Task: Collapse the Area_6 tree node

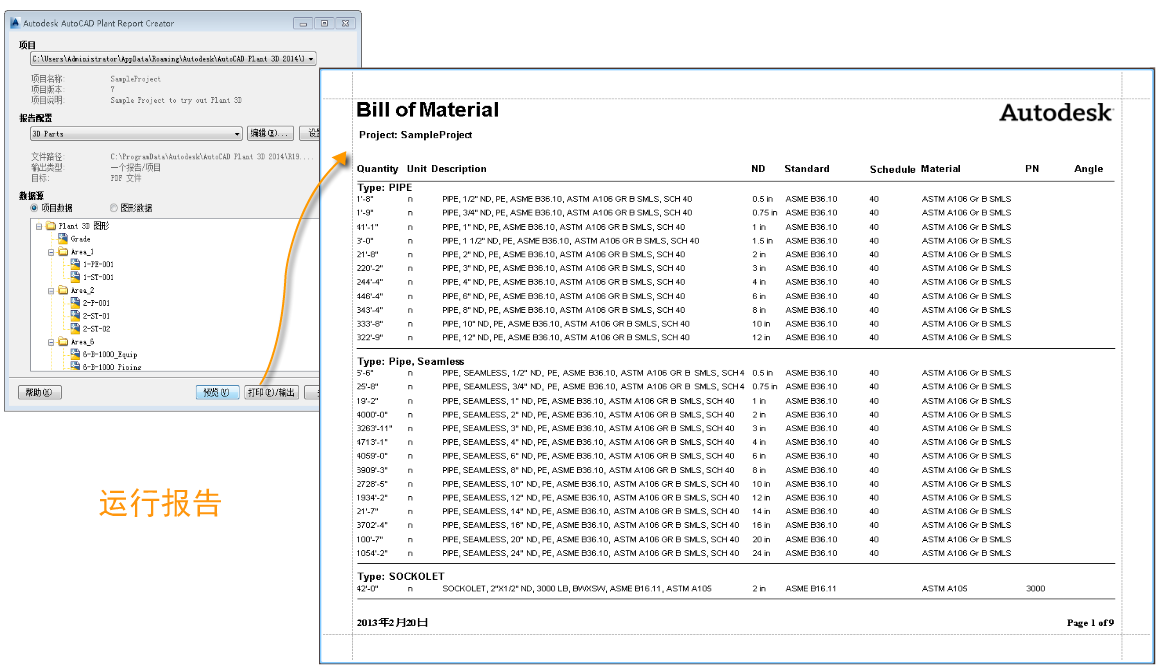Action: (x=51, y=342)
